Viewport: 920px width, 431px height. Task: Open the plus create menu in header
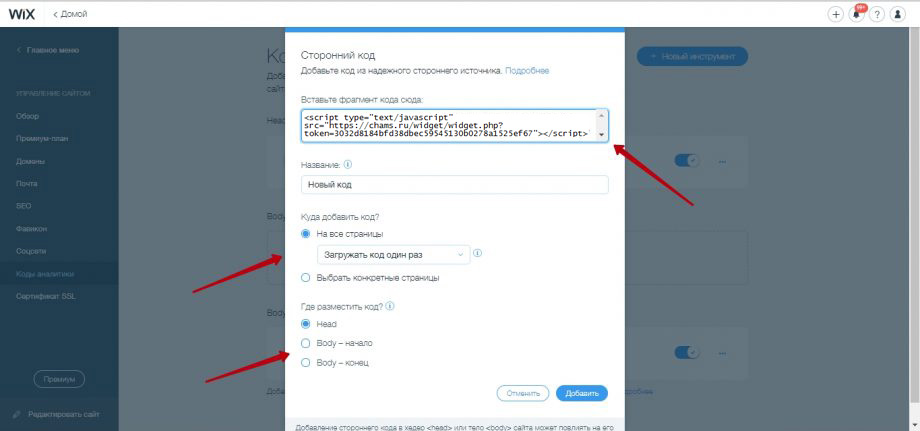pyautogui.click(x=835, y=15)
